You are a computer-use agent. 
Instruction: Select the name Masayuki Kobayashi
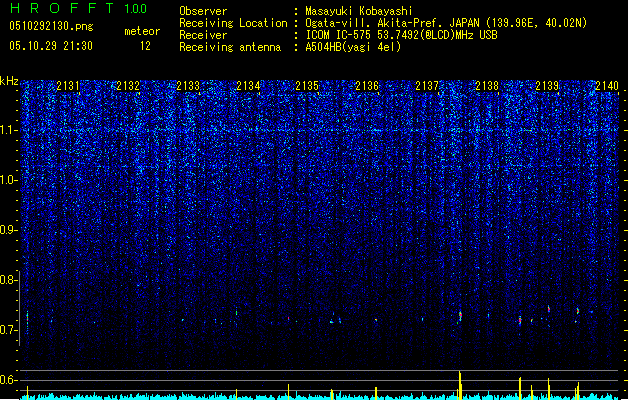(x=359, y=11)
